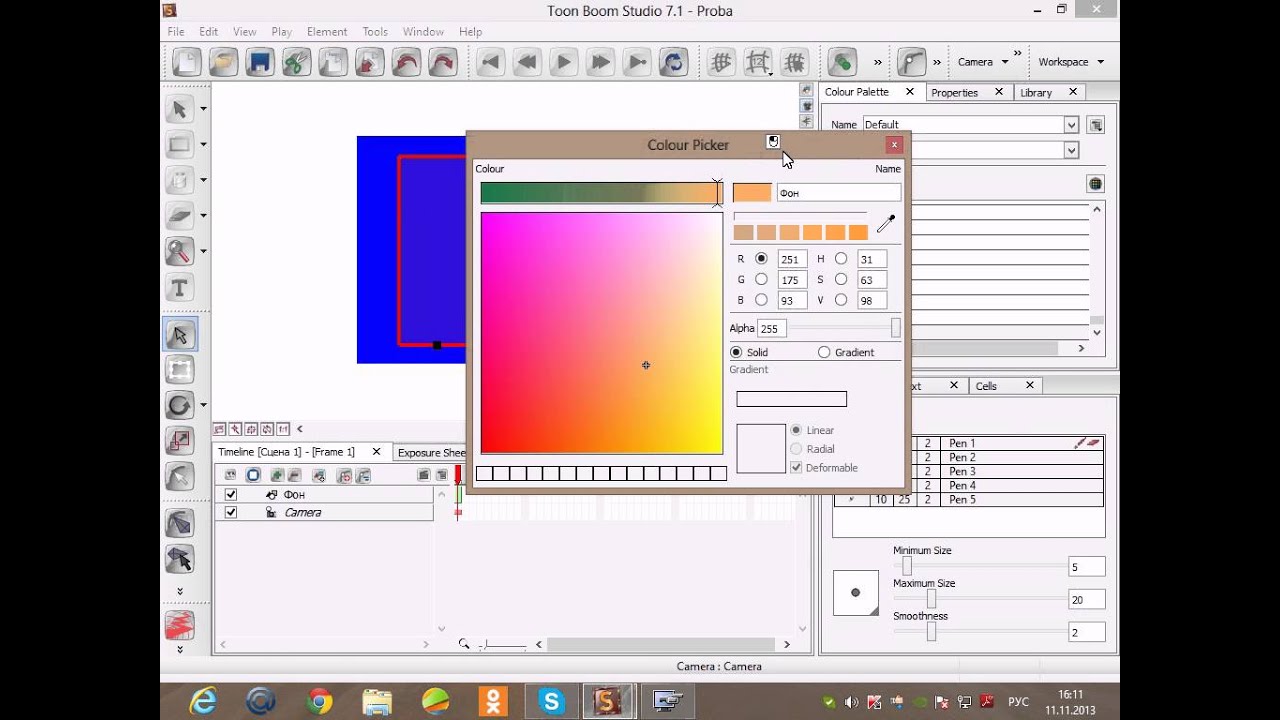Click the Undo arrow in the top toolbar

(x=405, y=62)
